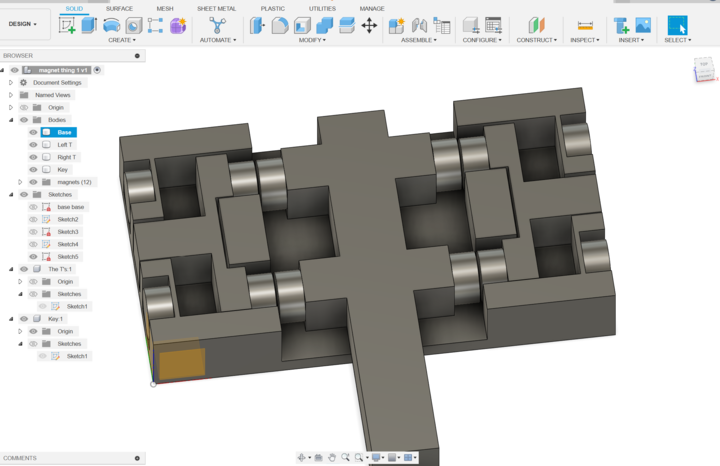720x466 pixels.
Task: Click the Fillet tool in Modify
Action: click(x=280, y=25)
